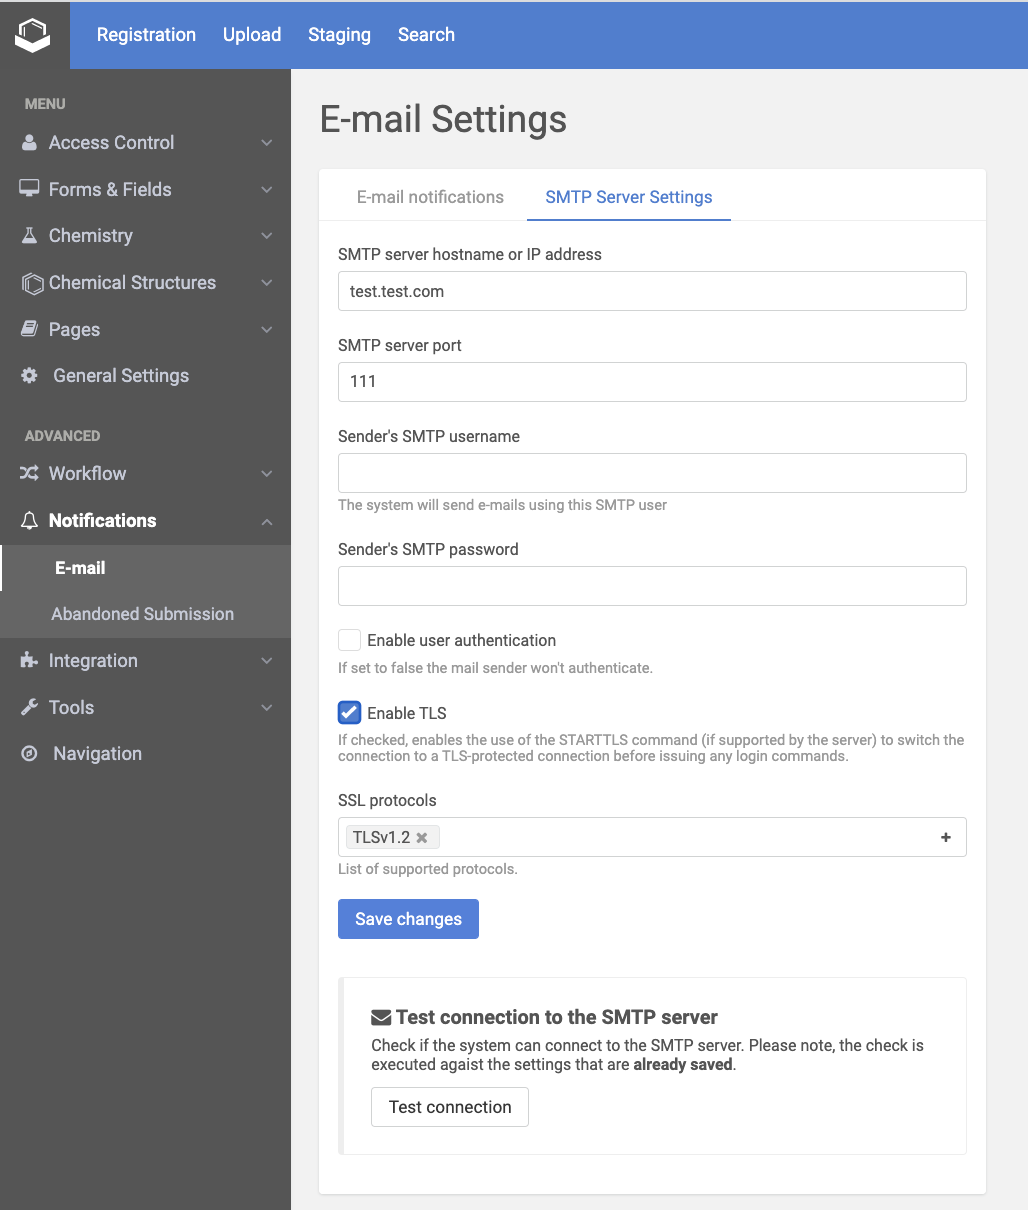Open SSL protocols plus dropdown
The width and height of the screenshot is (1028, 1210).
(x=945, y=838)
